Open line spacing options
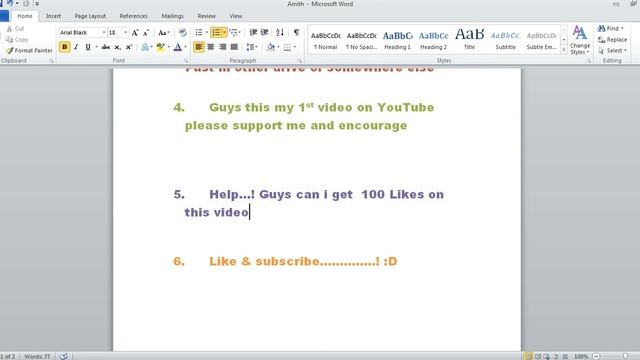640x360 pixels. [x=251, y=47]
